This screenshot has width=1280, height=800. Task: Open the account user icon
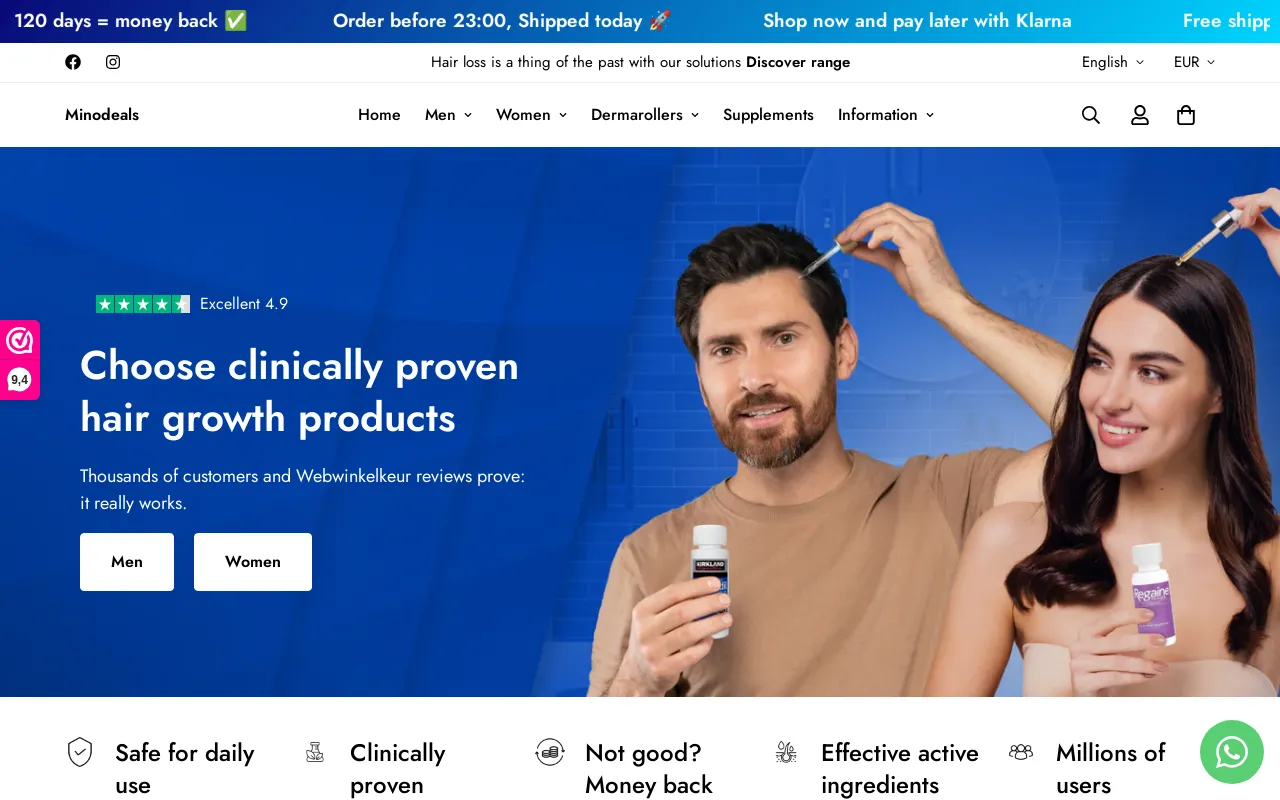tap(1140, 115)
